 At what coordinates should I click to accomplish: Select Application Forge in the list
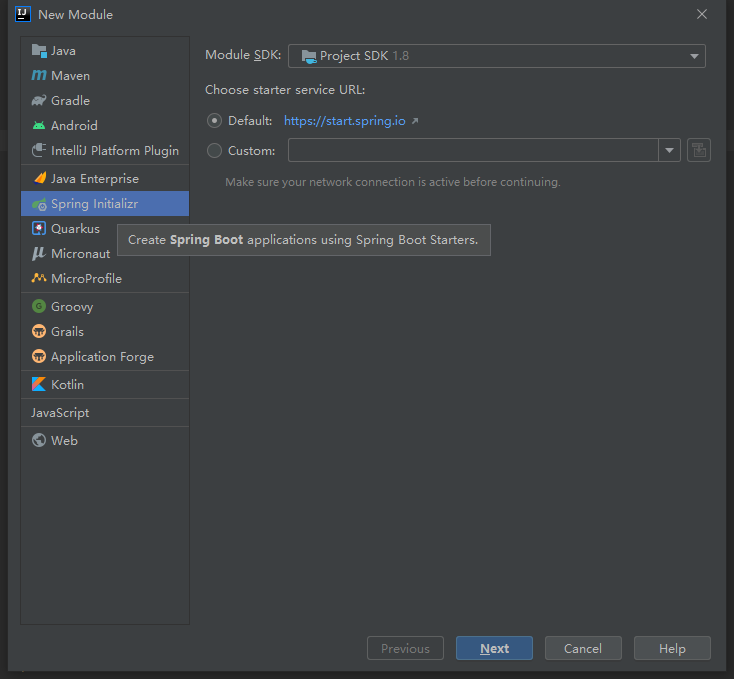pos(105,357)
